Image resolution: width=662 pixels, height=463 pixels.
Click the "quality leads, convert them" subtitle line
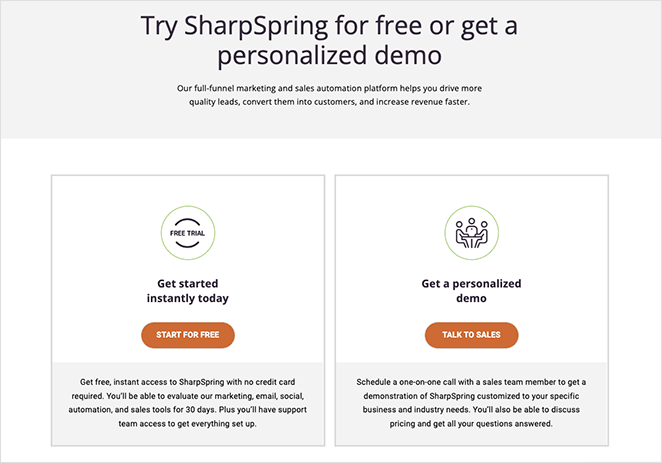[330, 102]
